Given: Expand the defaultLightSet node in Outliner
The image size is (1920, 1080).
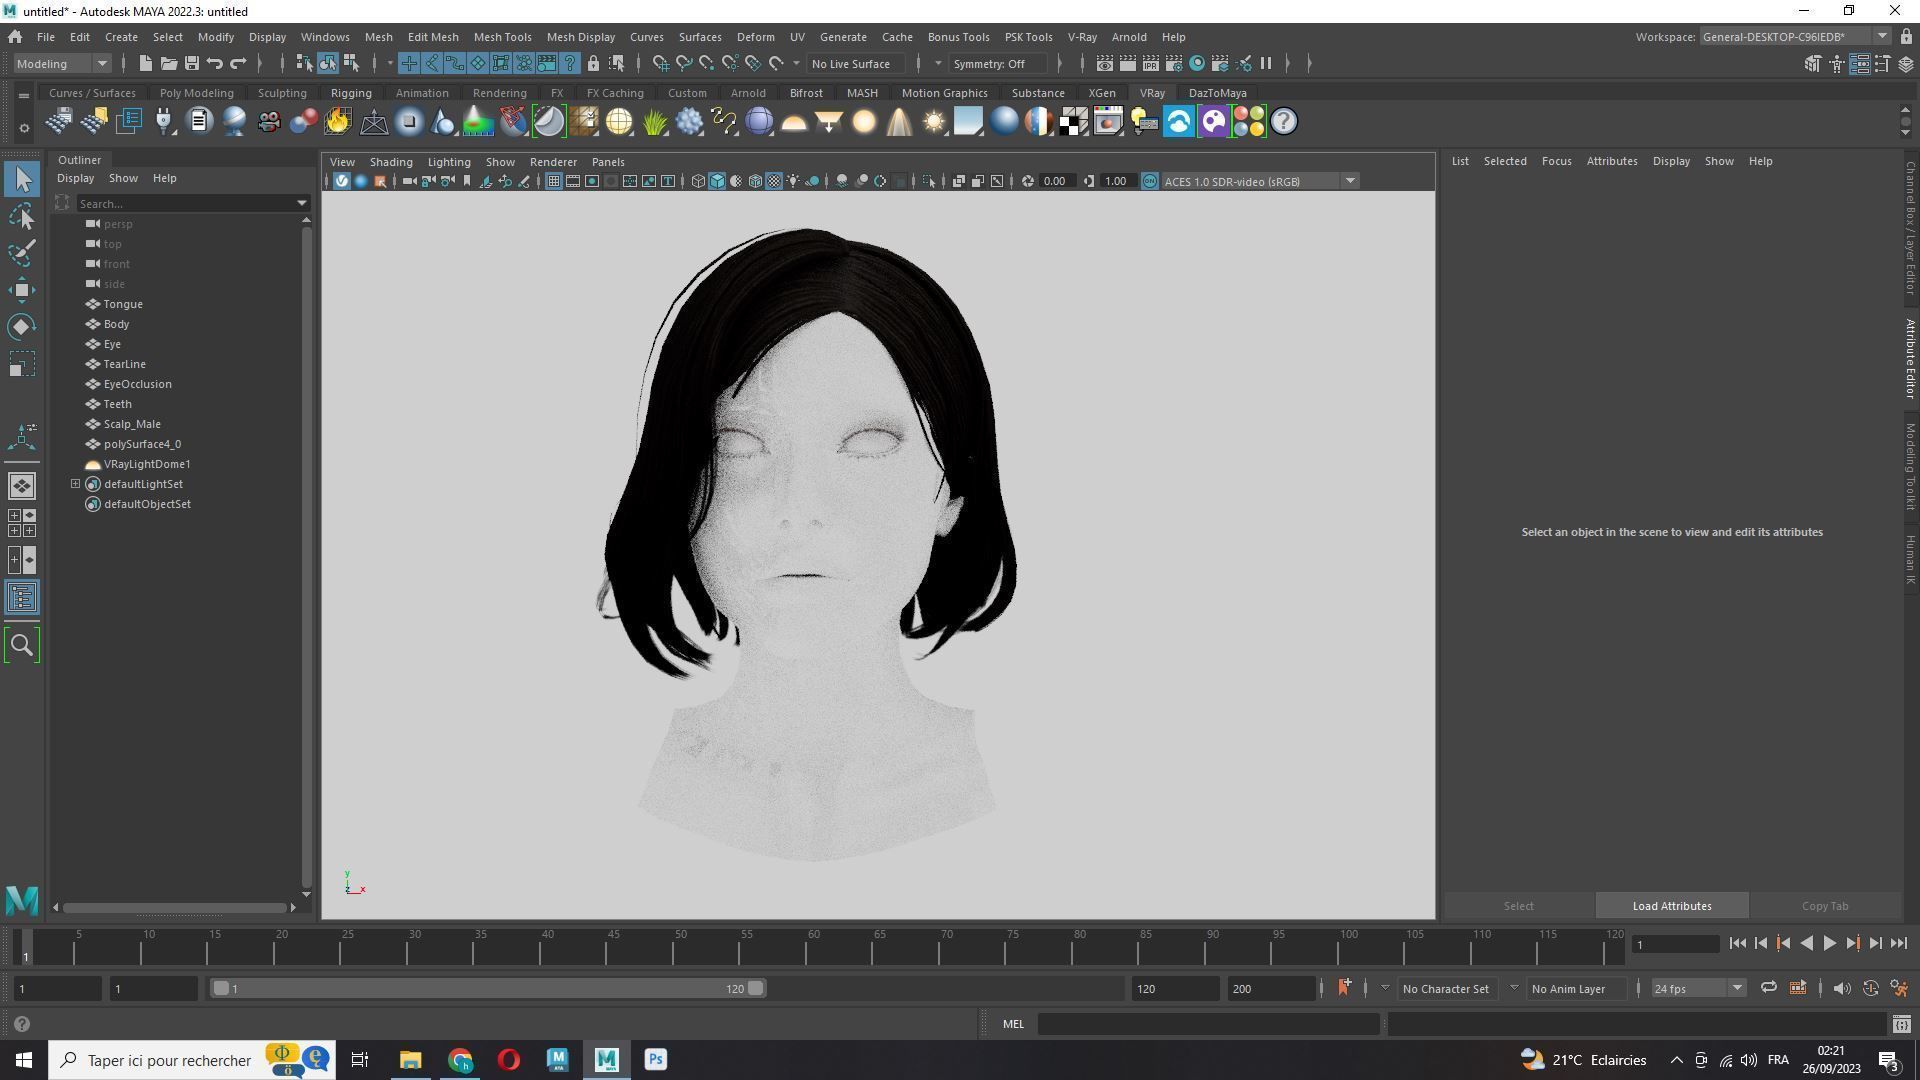Looking at the screenshot, I should point(75,484).
